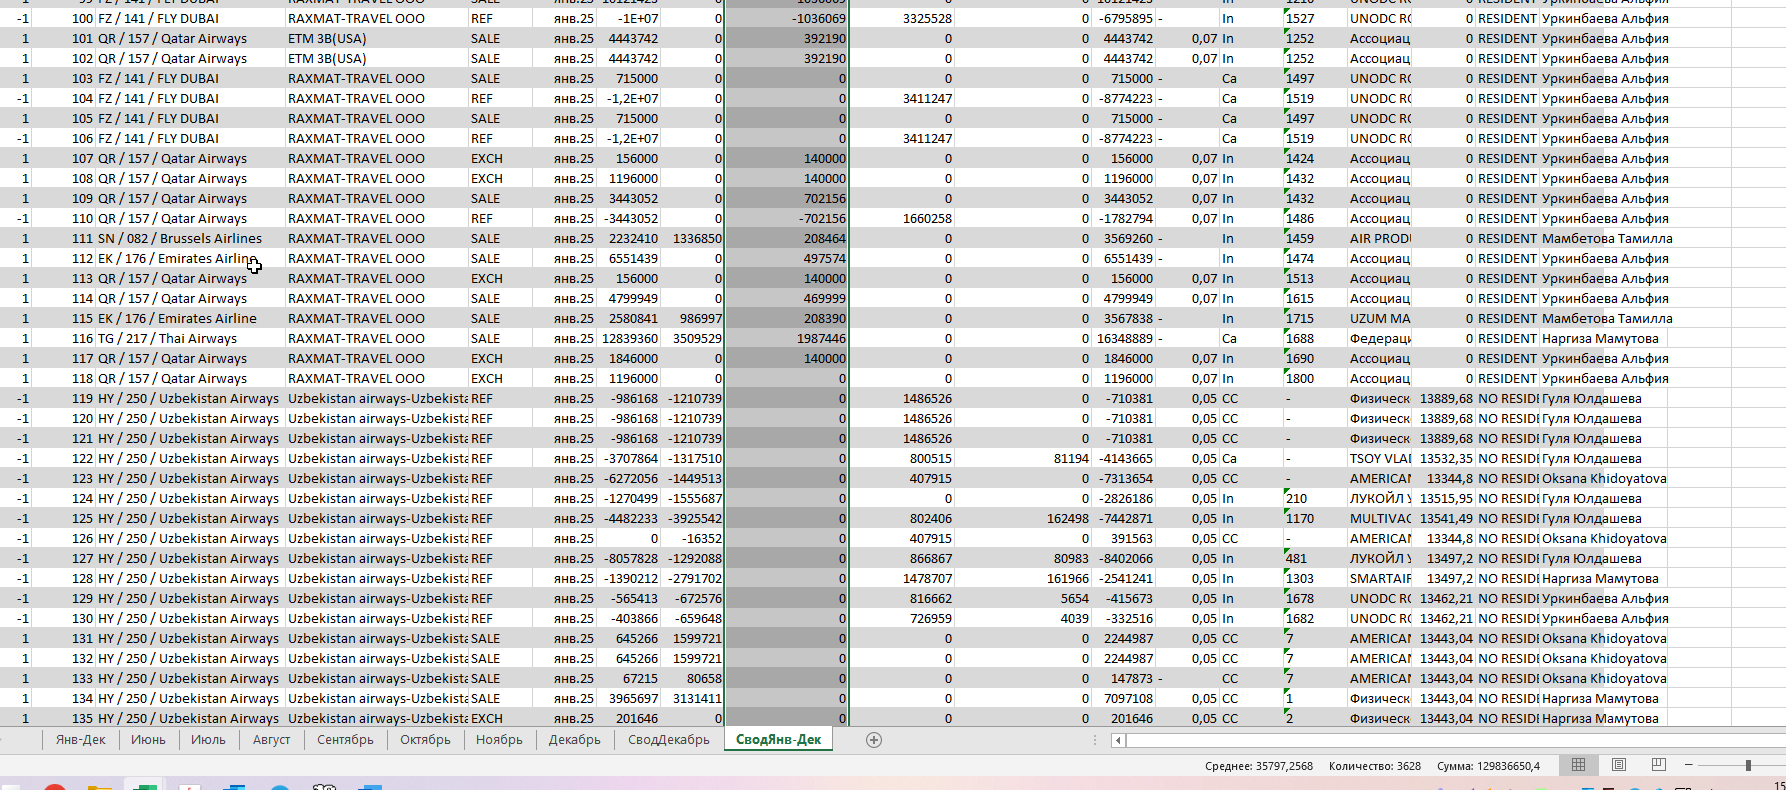
Task: Select cell with value 469999
Action: tap(787, 298)
